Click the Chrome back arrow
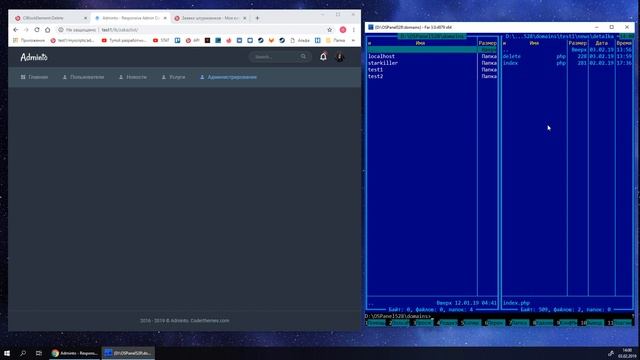The width and height of the screenshot is (640, 360). pos(16,30)
